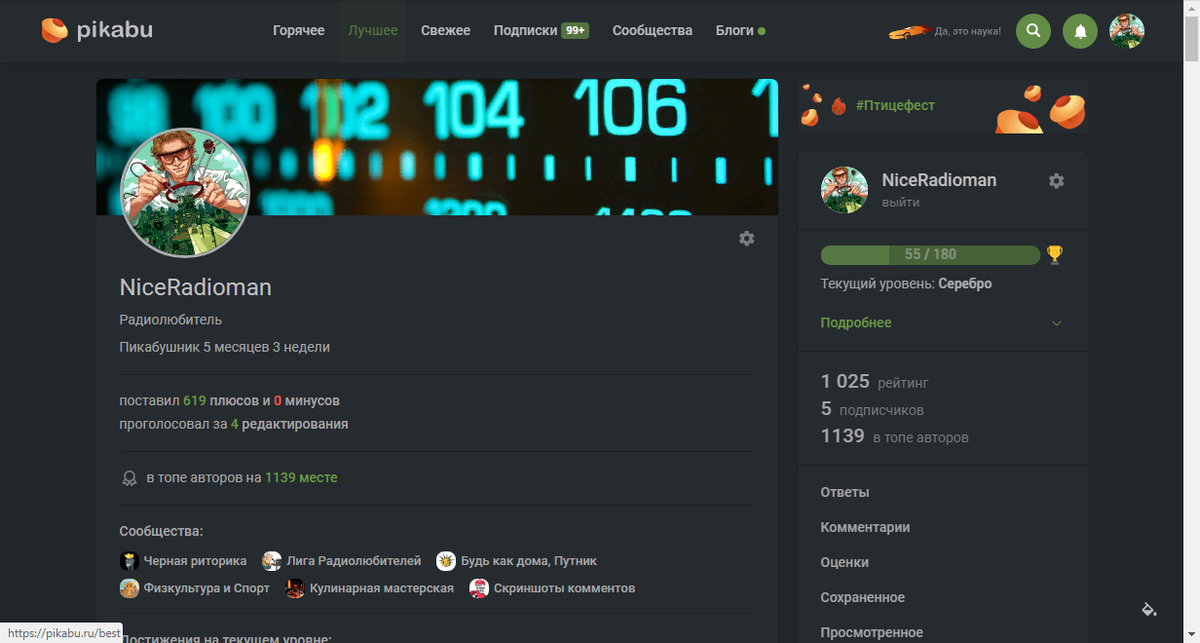Click the orange car promo icon
Viewport: 1200px width, 643px height.
coord(908,32)
